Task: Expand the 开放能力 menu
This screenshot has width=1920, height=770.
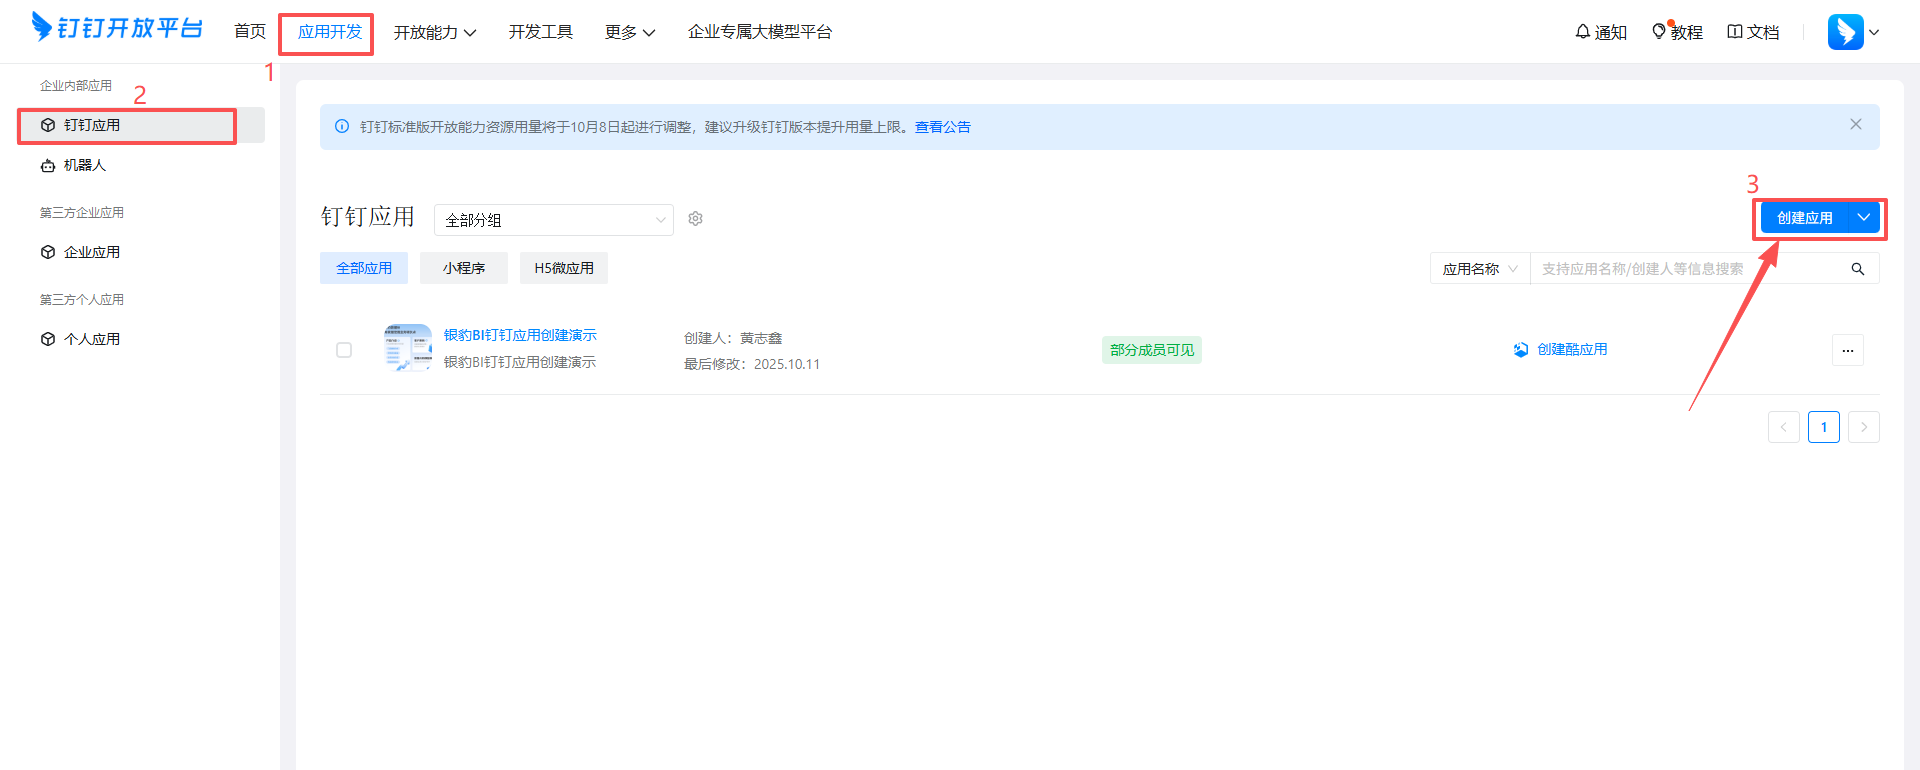Action: [x=435, y=32]
